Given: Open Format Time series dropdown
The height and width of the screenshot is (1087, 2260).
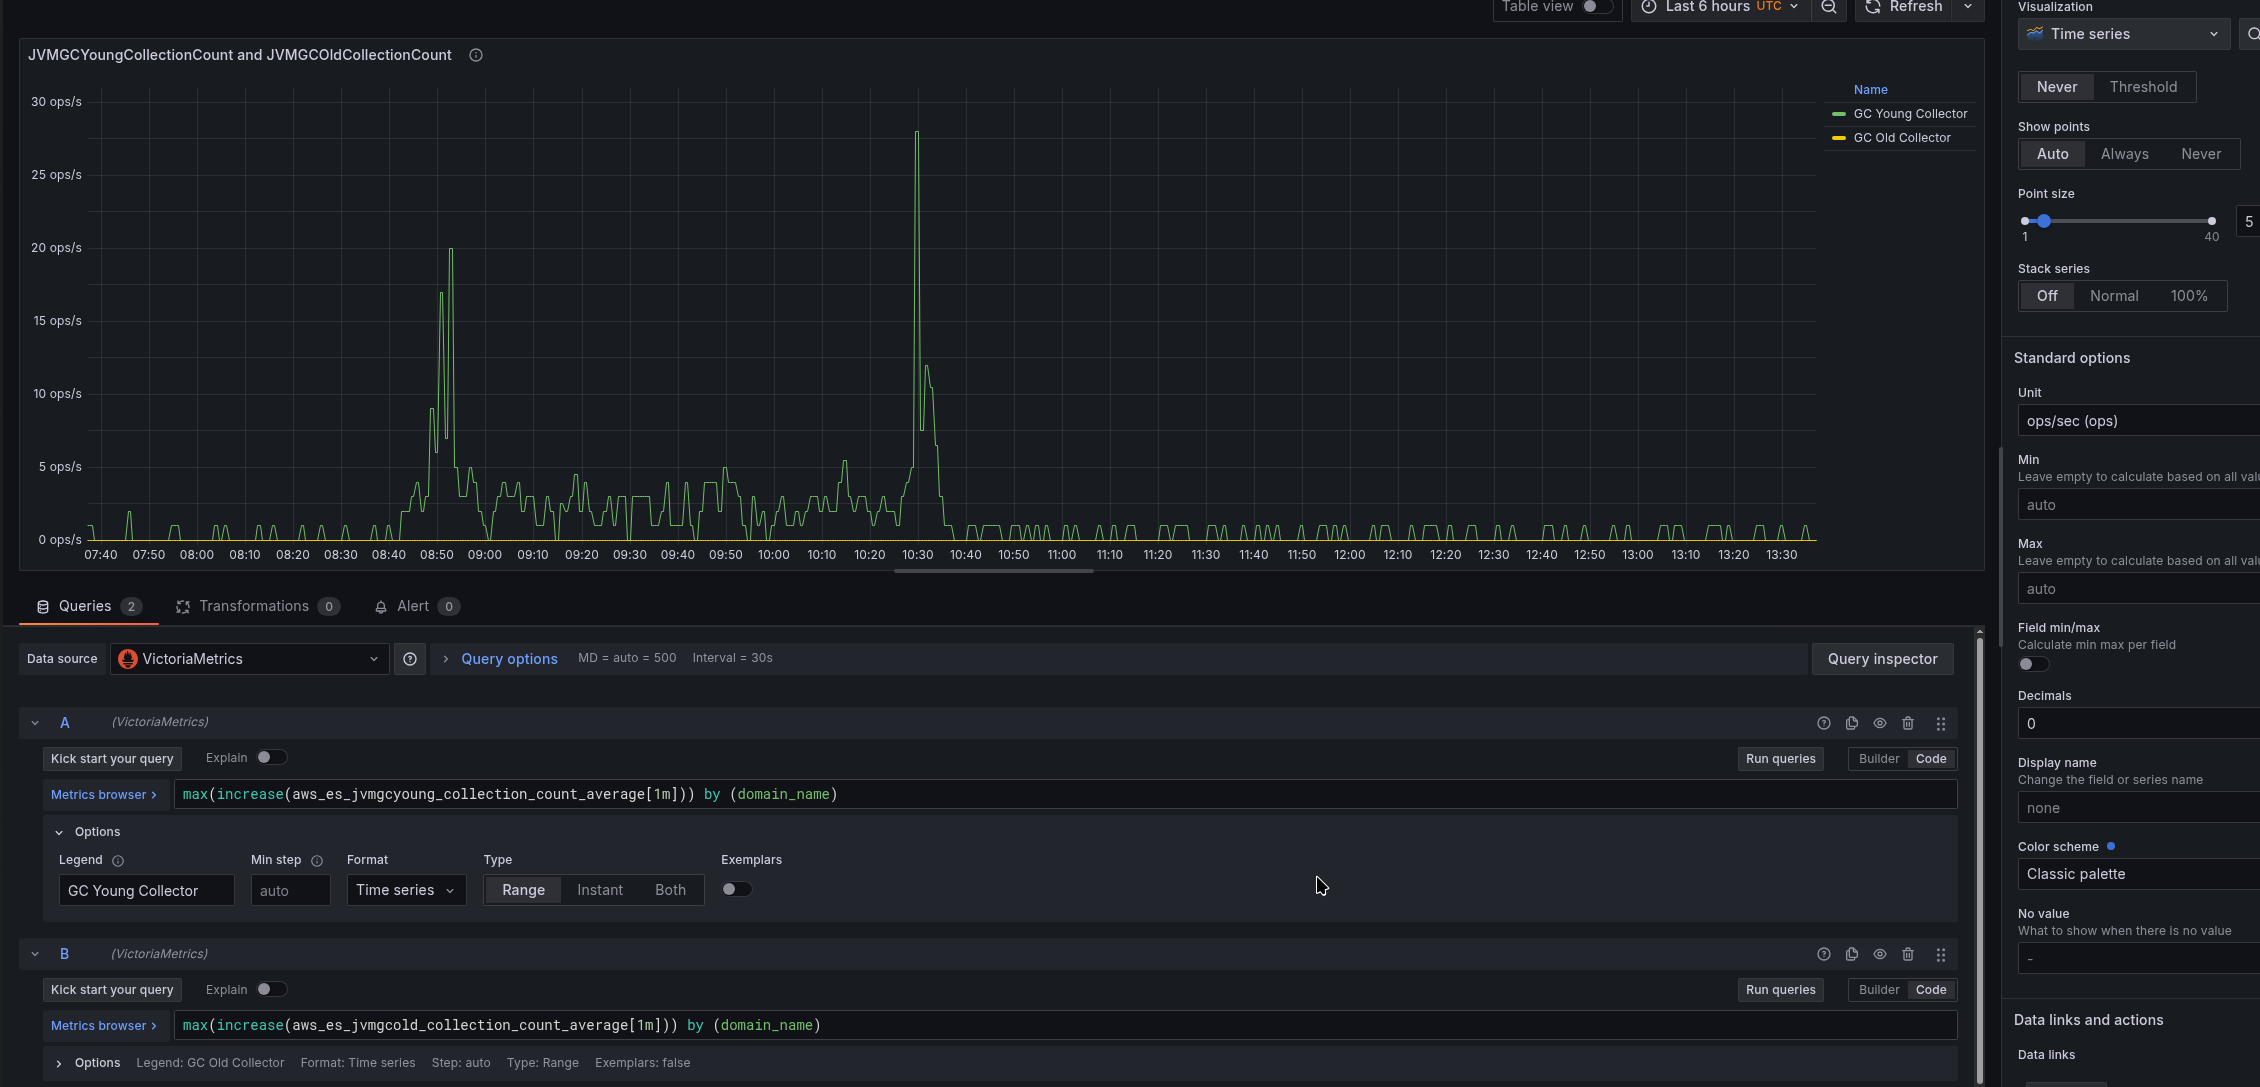Looking at the screenshot, I should 406,890.
